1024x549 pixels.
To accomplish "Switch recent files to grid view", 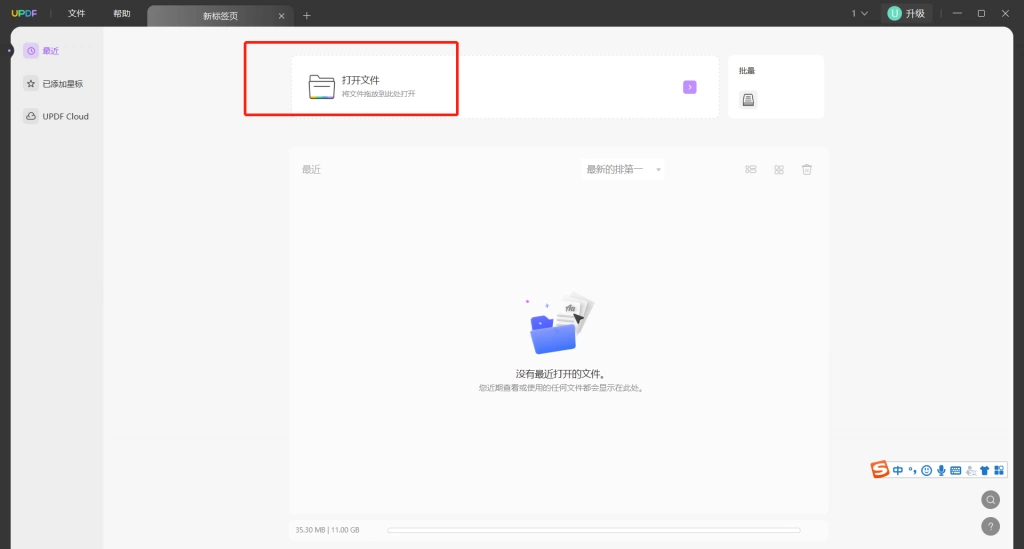I will (779, 170).
